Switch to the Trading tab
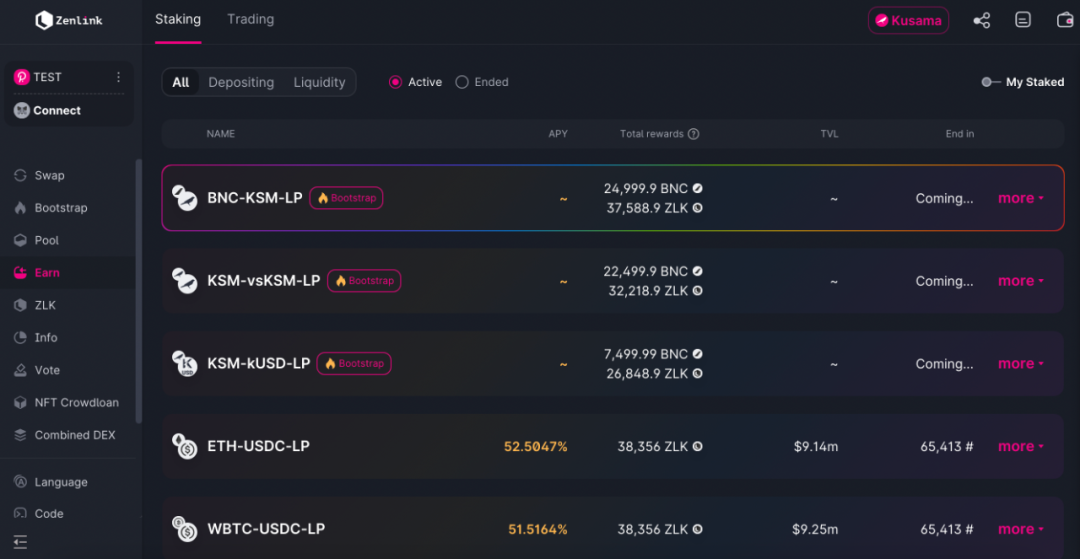This screenshot has width=1080, height=559. click(250, 19)
